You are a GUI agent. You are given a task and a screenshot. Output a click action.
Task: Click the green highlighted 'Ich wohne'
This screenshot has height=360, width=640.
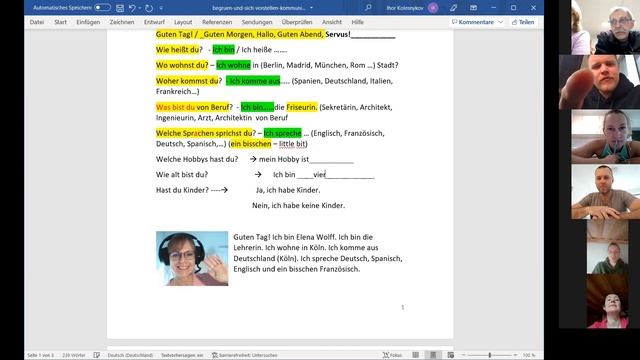[233, 65]
